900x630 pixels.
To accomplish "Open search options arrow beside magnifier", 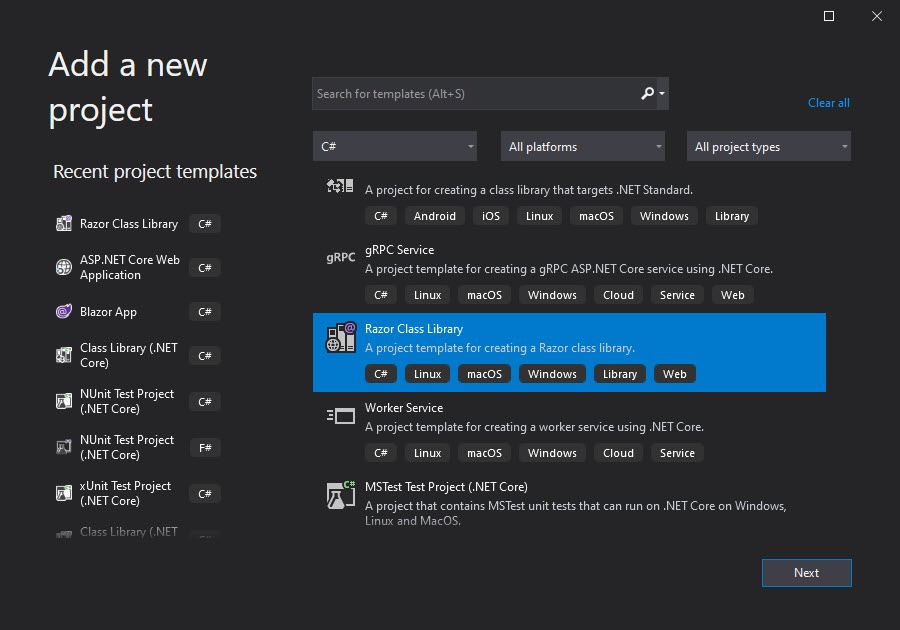I will coord(662,94).
